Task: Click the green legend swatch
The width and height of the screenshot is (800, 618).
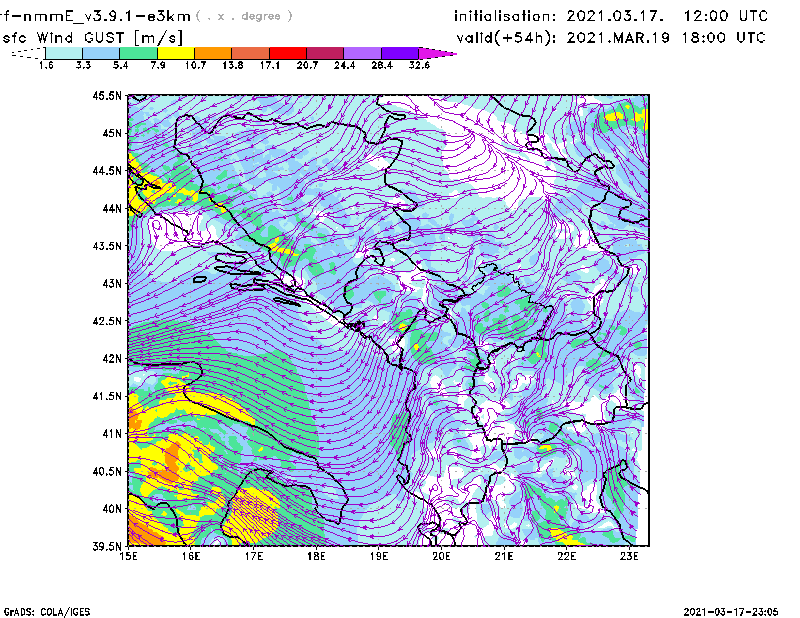Action: tap(138, 53)
